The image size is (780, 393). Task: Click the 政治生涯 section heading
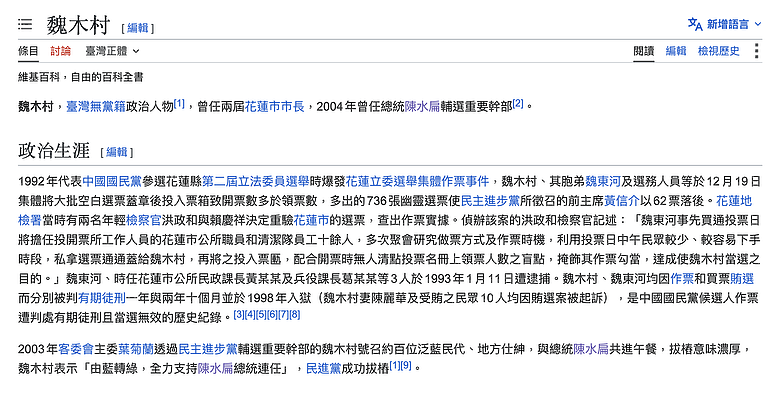(x=54, y=151)
